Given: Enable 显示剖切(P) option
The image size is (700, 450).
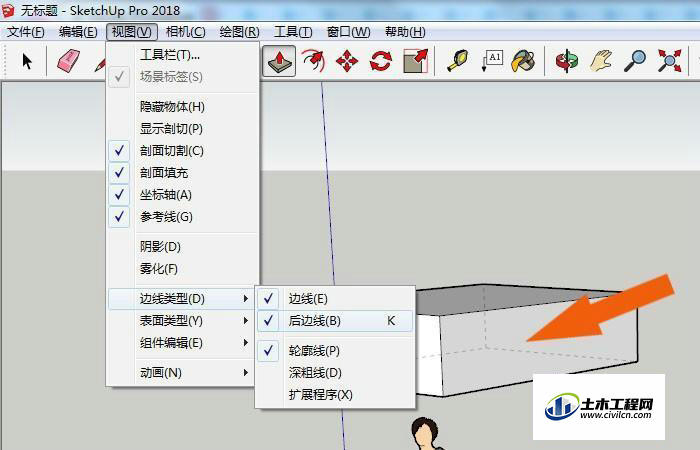Looking at the screenshot, I should click(183, 129).
